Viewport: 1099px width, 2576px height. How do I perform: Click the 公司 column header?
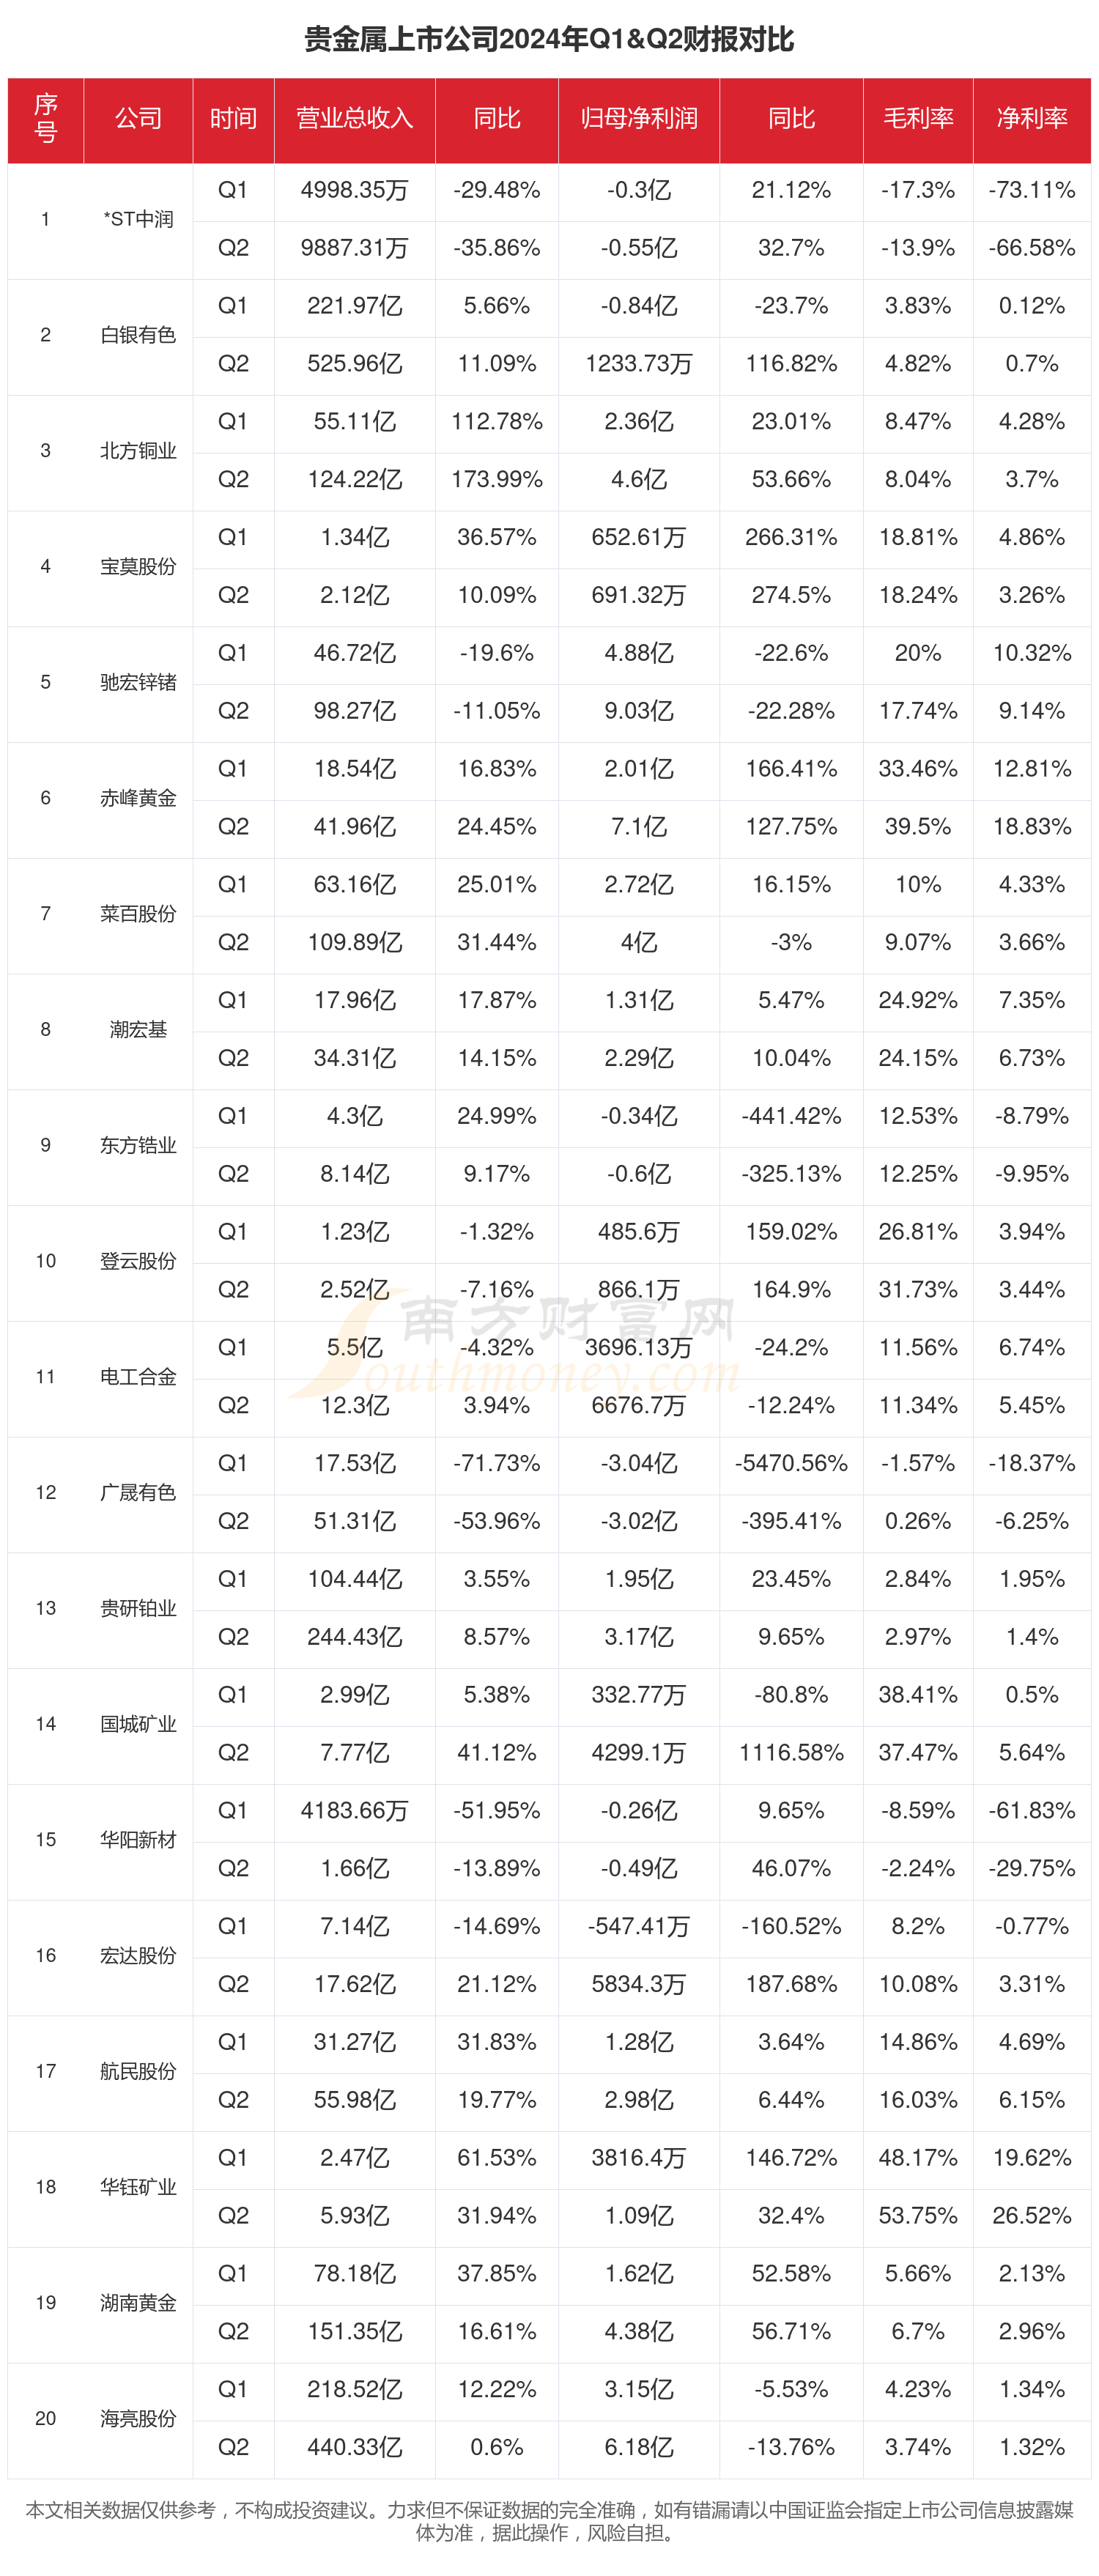coord(138,119)
